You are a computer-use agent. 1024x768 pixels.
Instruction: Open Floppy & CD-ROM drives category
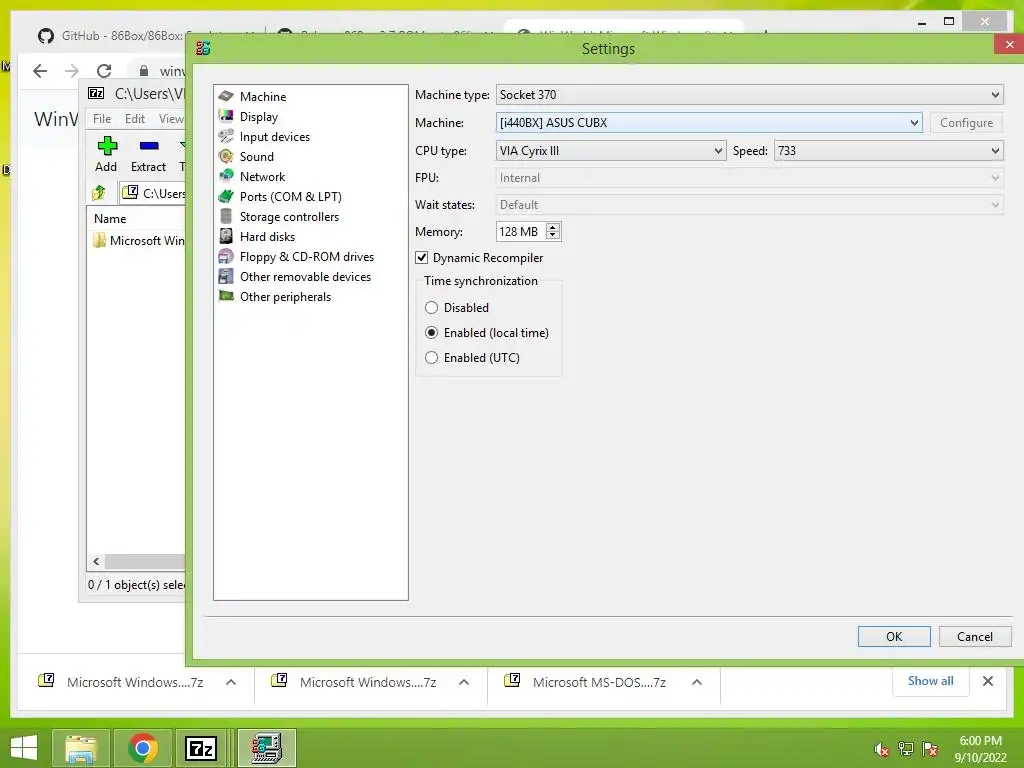[306, 257]
